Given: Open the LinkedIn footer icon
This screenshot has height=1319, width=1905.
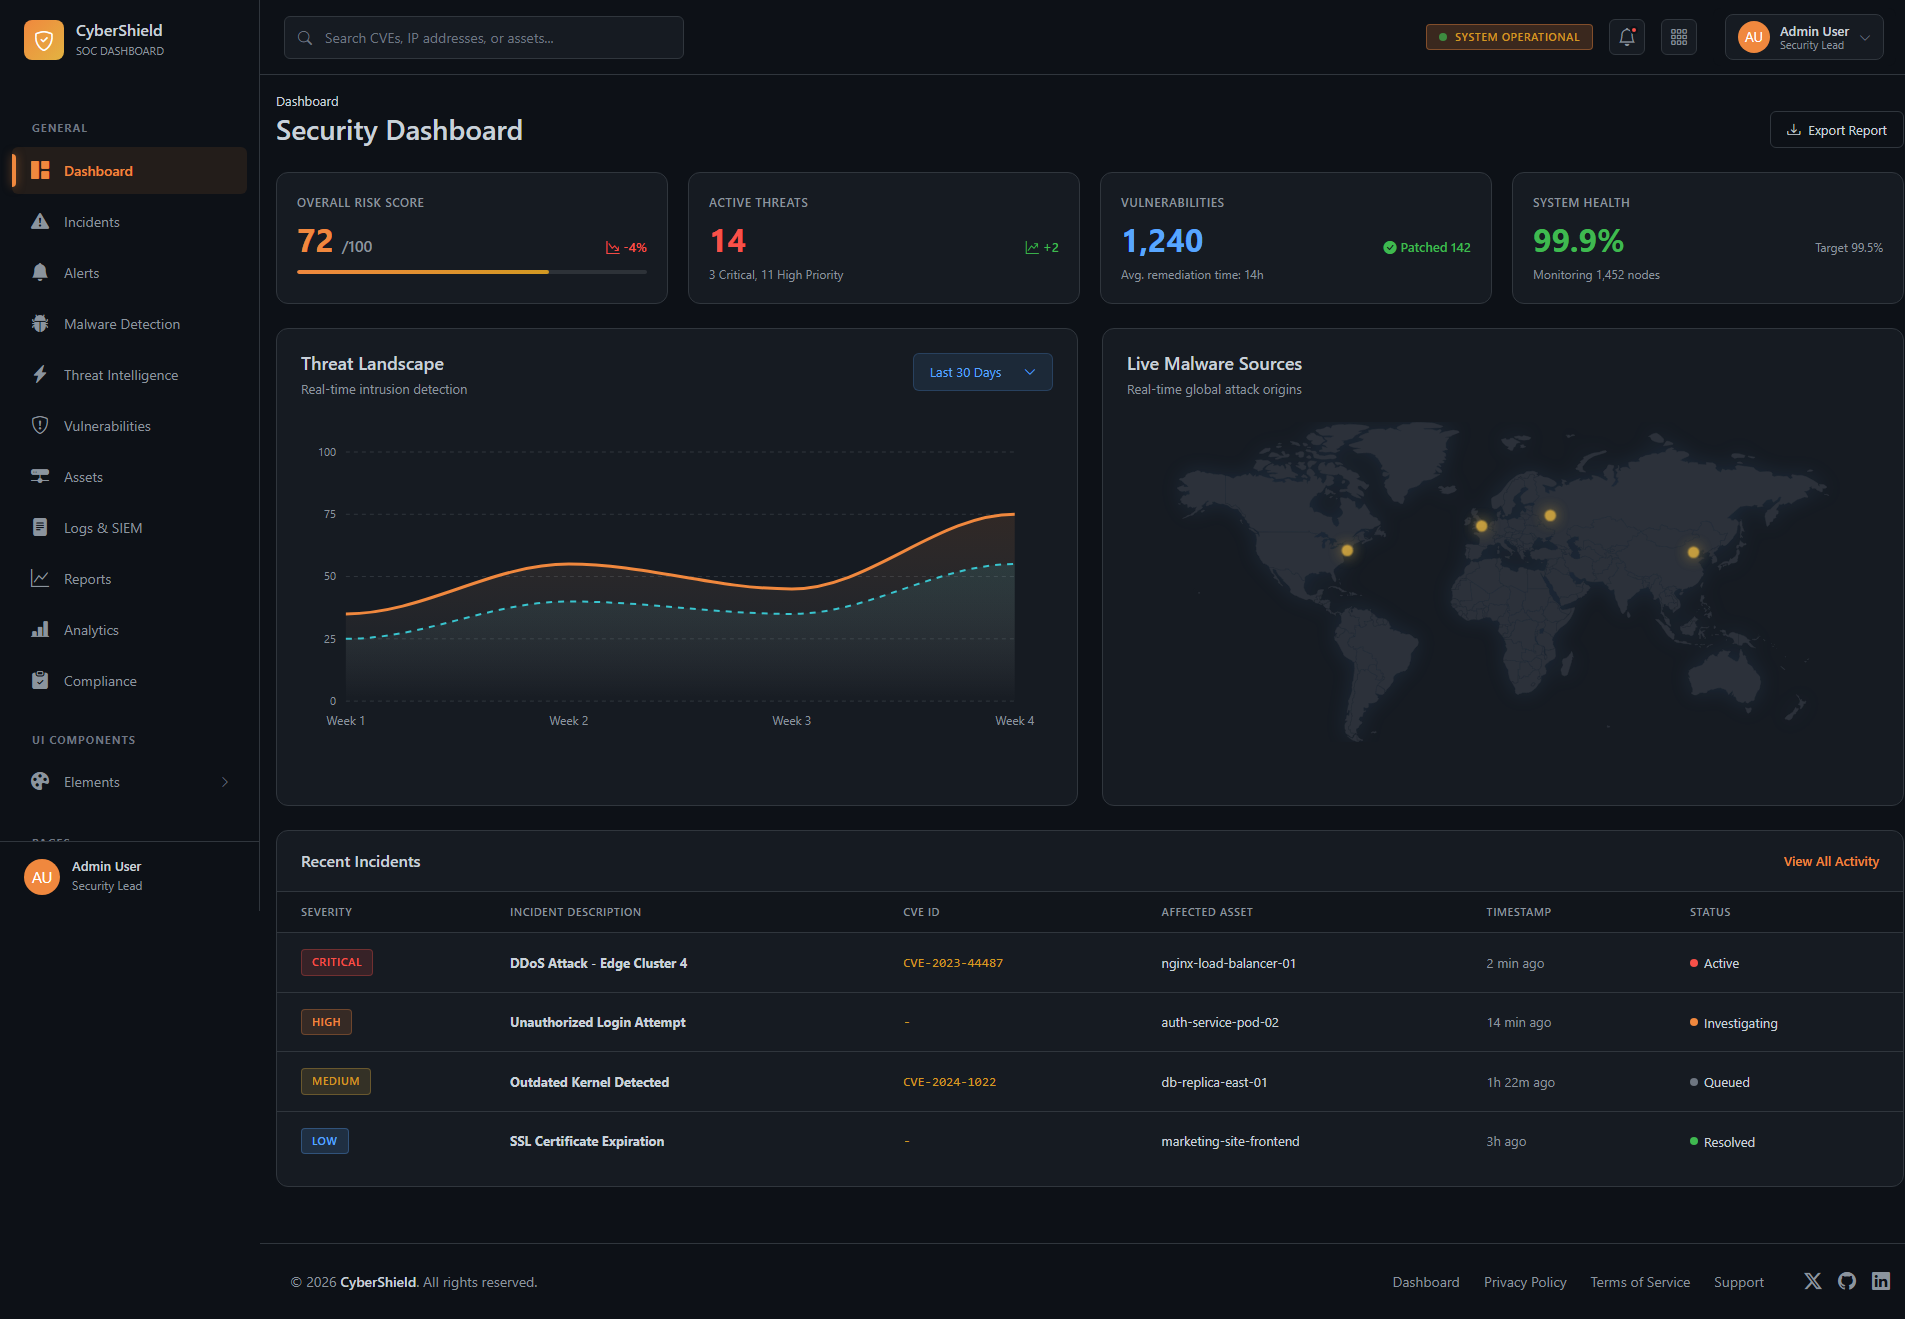Looking at the screenshot, I should pos(1880,1281).
